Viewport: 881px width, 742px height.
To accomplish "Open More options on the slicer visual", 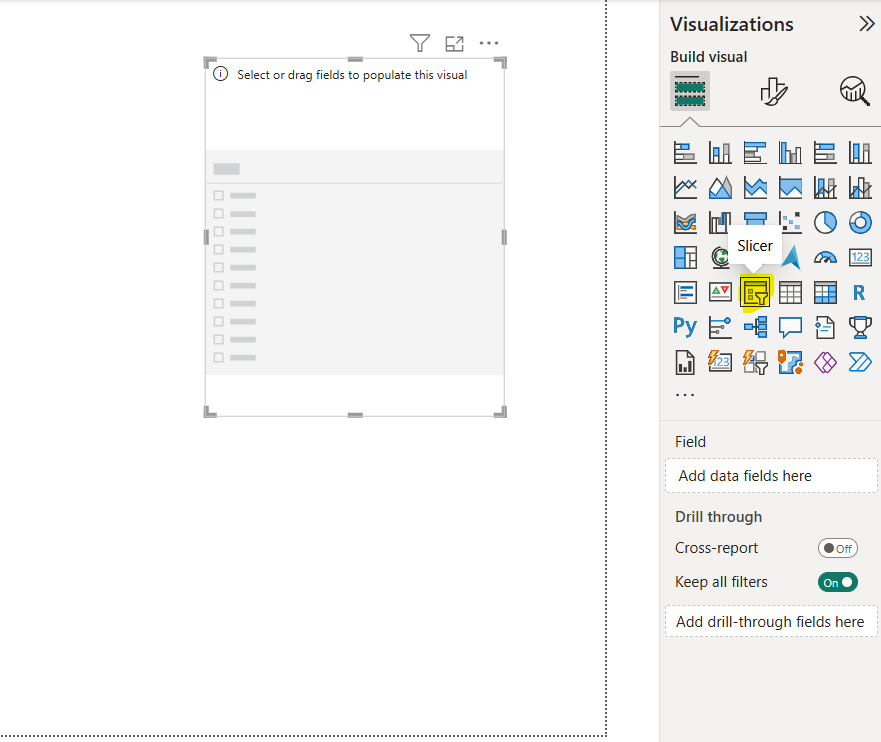I will pos(488,43).
